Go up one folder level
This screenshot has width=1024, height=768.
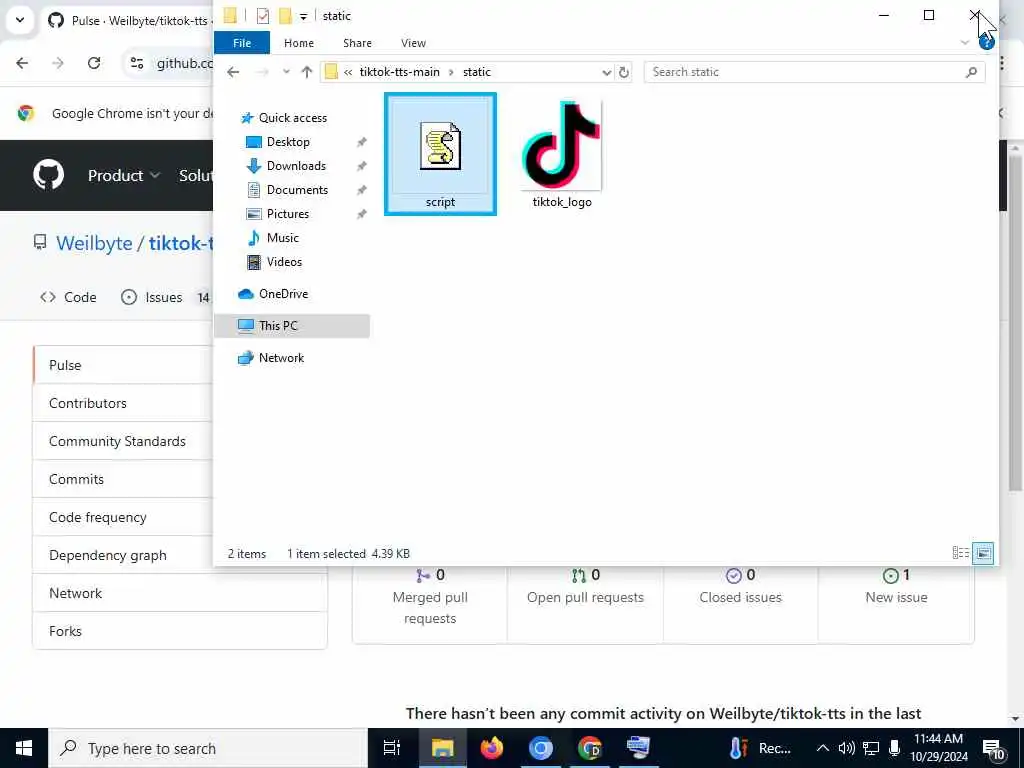click(306, 72)
